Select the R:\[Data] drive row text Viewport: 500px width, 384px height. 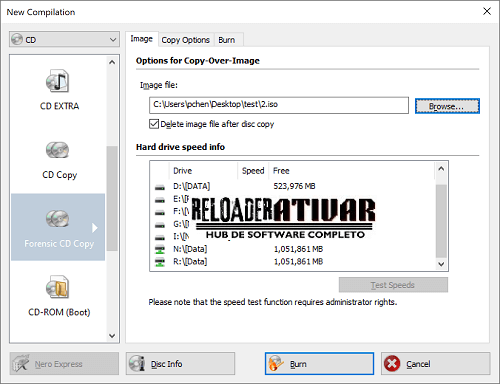(x=190, y=262)
